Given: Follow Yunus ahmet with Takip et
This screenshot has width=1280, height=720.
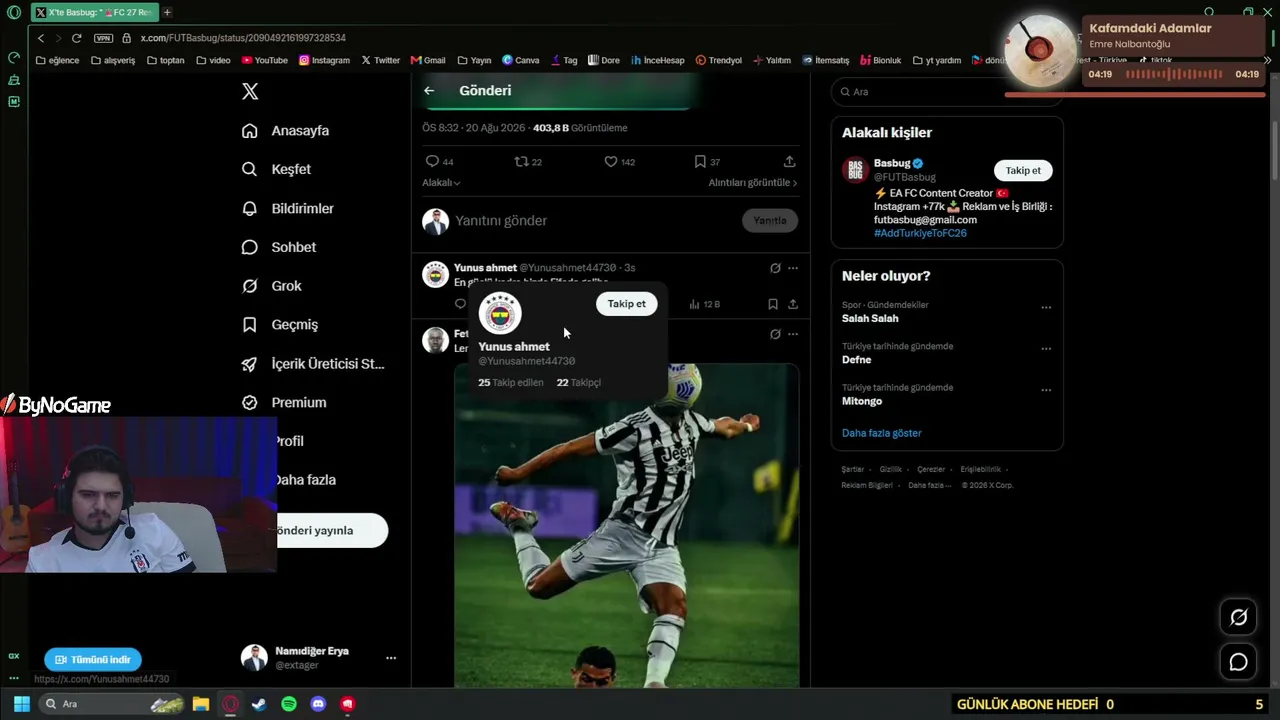Looking at the screenshot, I should point(627,304).
